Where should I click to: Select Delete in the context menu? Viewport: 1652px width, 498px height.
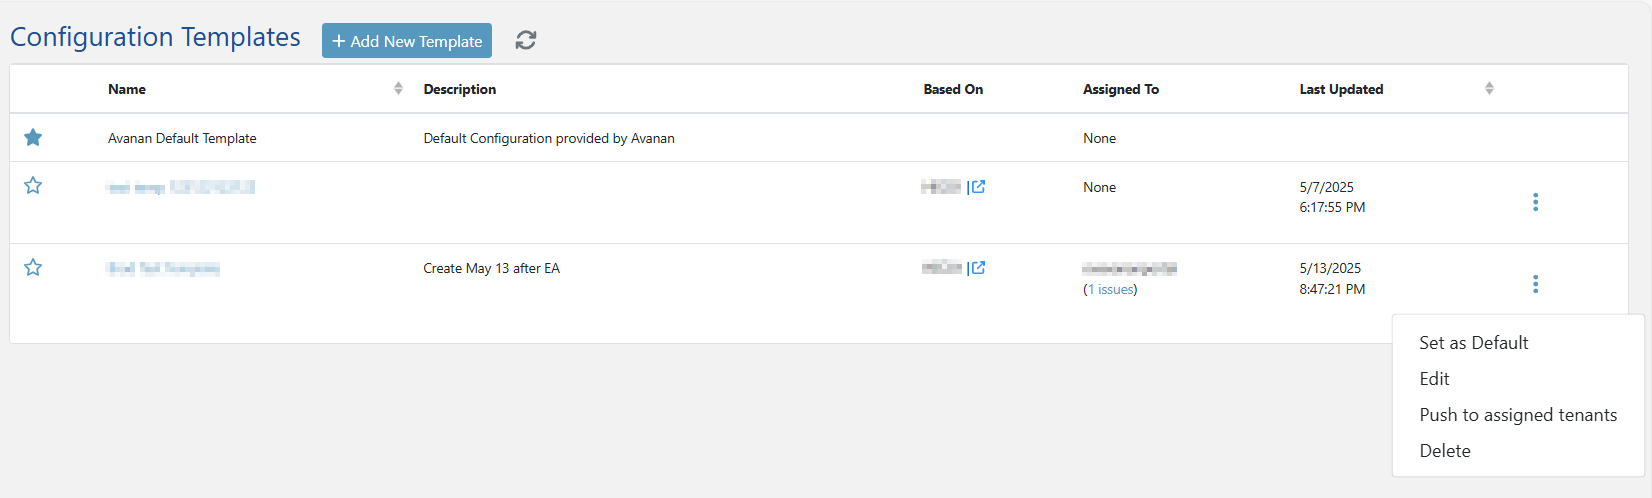pos(1445,451)
